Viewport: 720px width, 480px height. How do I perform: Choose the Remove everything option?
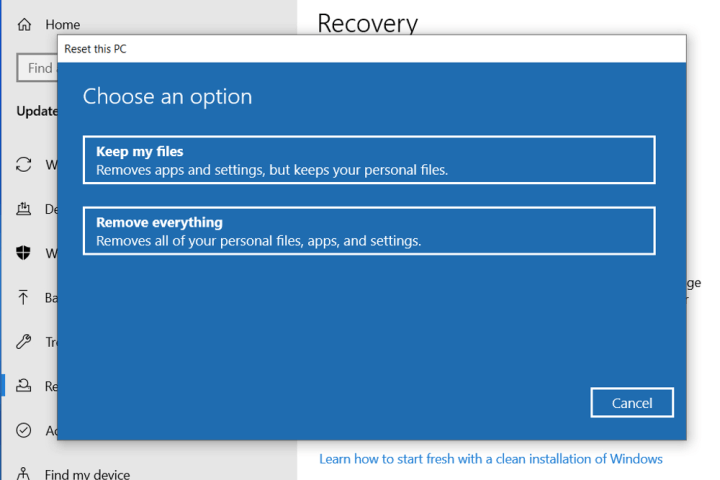(369, 231)
